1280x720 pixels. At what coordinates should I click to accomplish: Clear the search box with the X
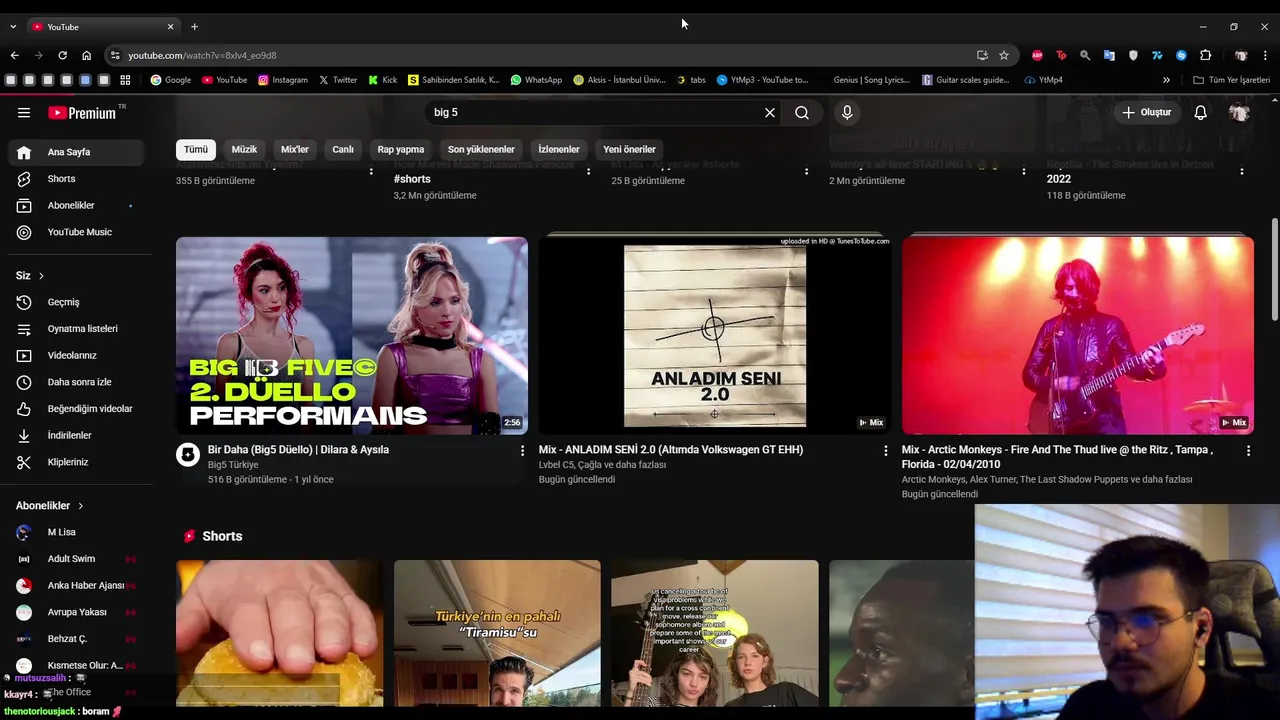pos(770,113)
